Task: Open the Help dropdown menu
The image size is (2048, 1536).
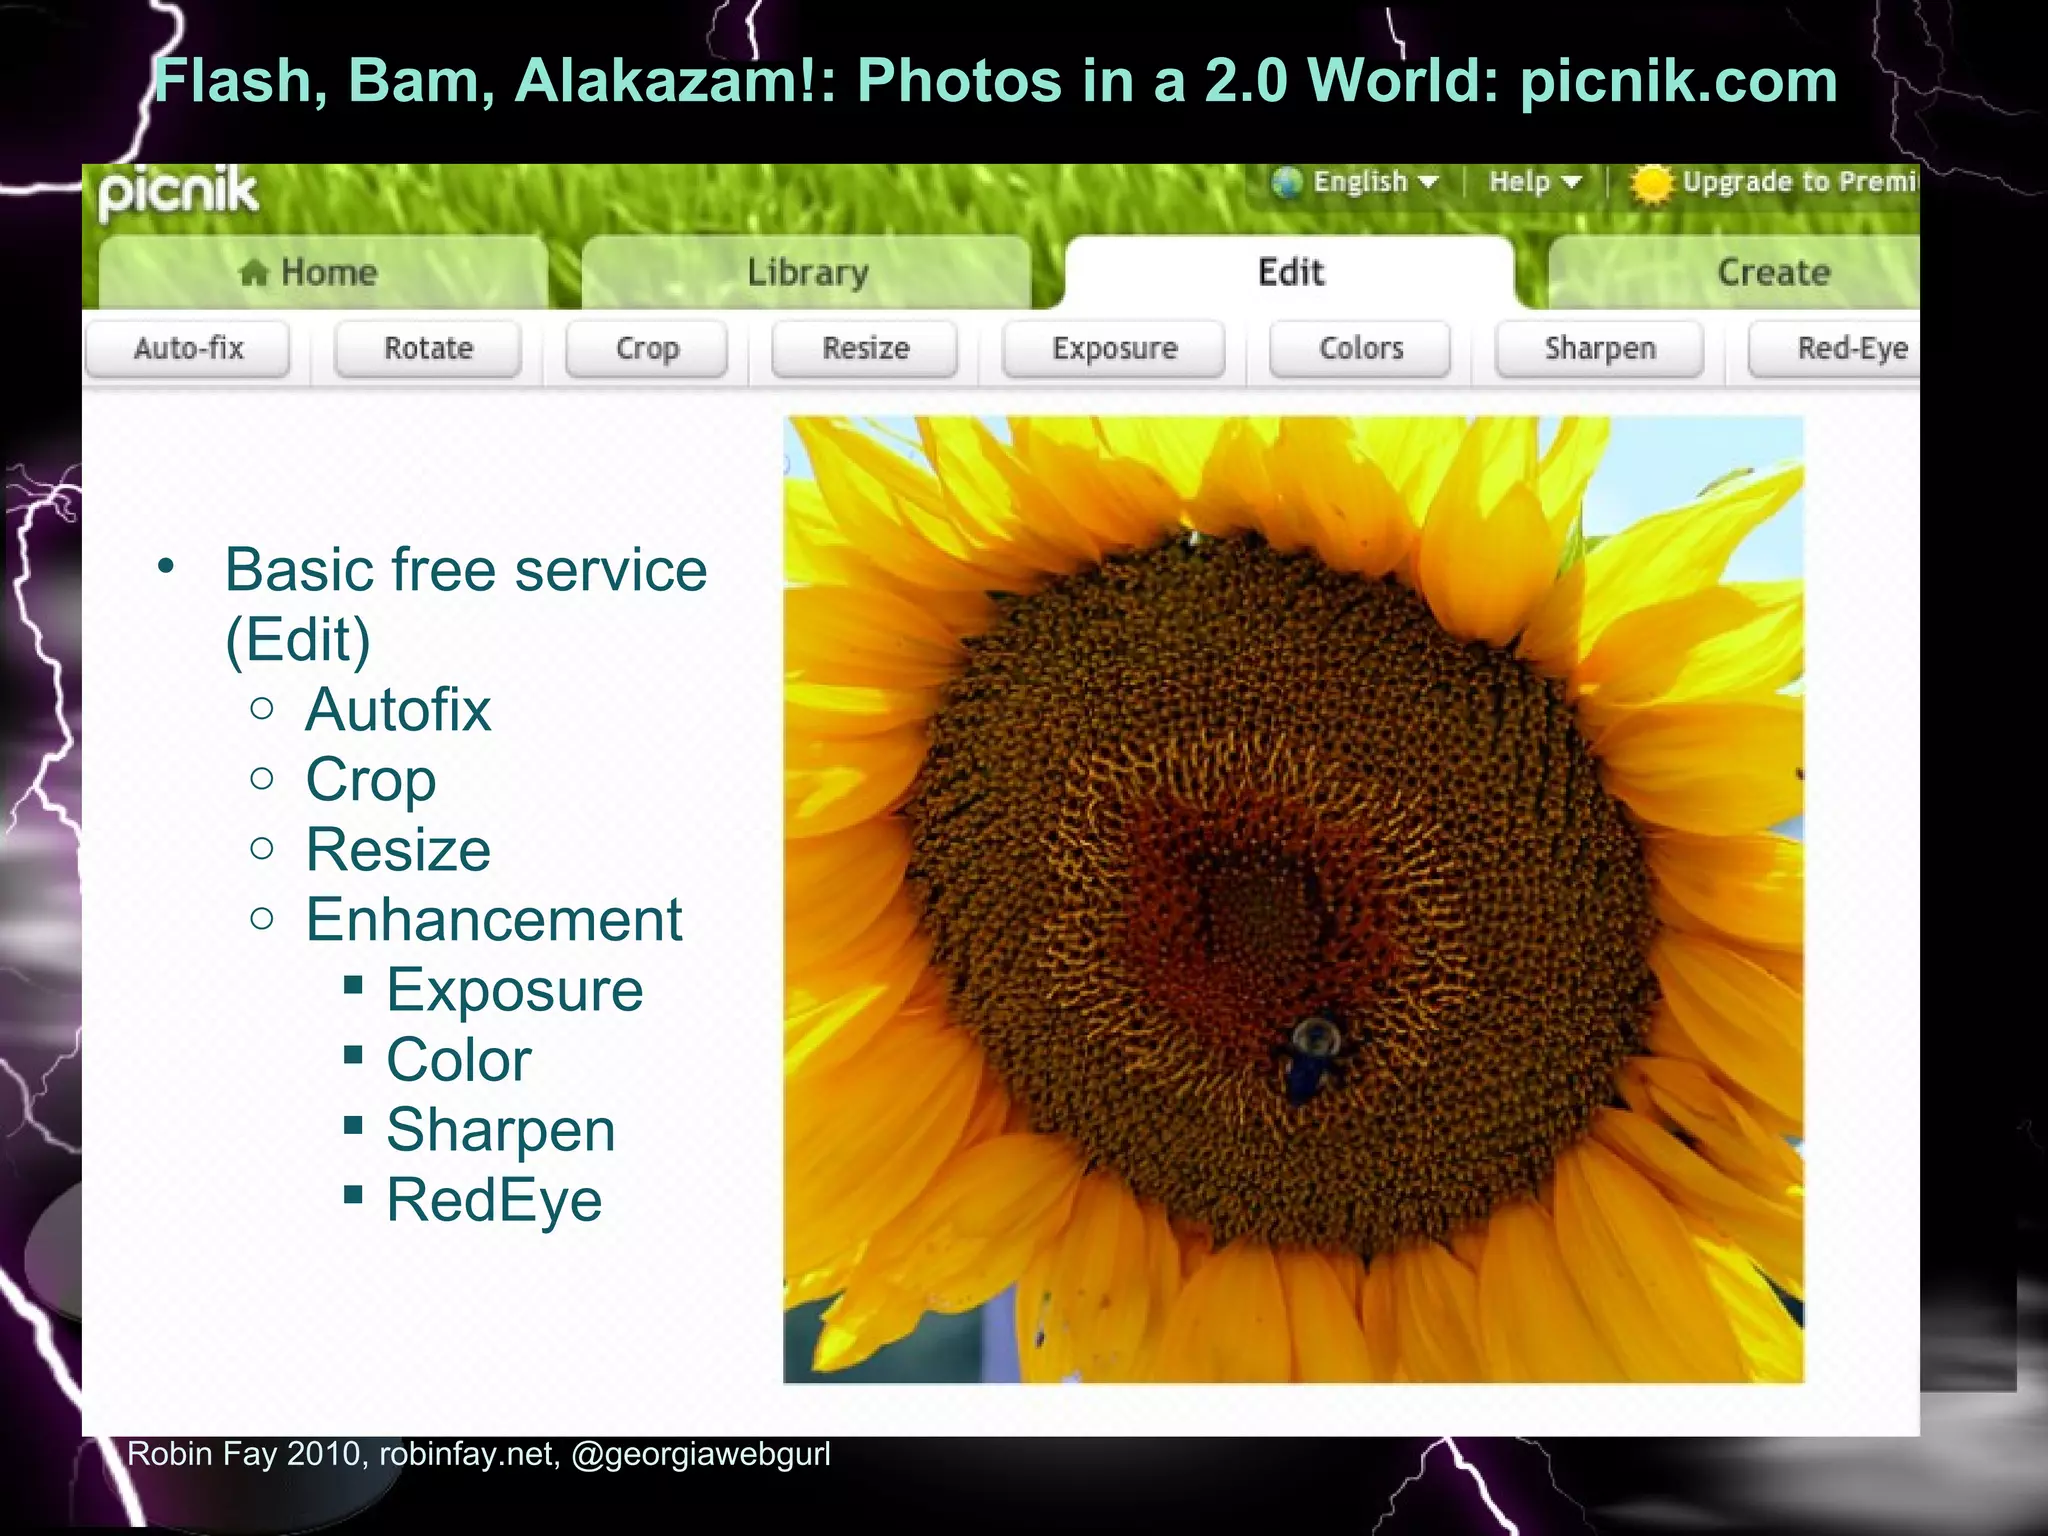Action: 1534,182
